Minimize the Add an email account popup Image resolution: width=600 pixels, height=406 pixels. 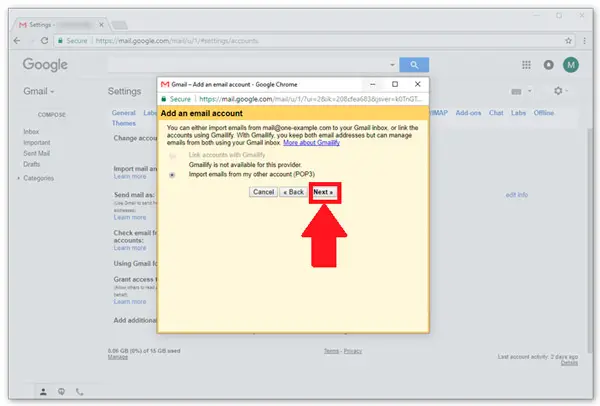(372, 84)
